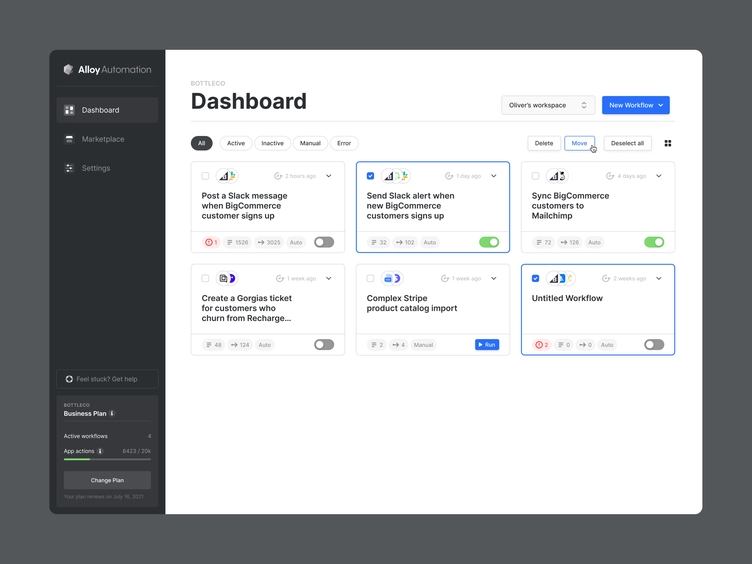
Task: Click the lifebuoy icon in Feel stuck button
Action: pos(69,379)
